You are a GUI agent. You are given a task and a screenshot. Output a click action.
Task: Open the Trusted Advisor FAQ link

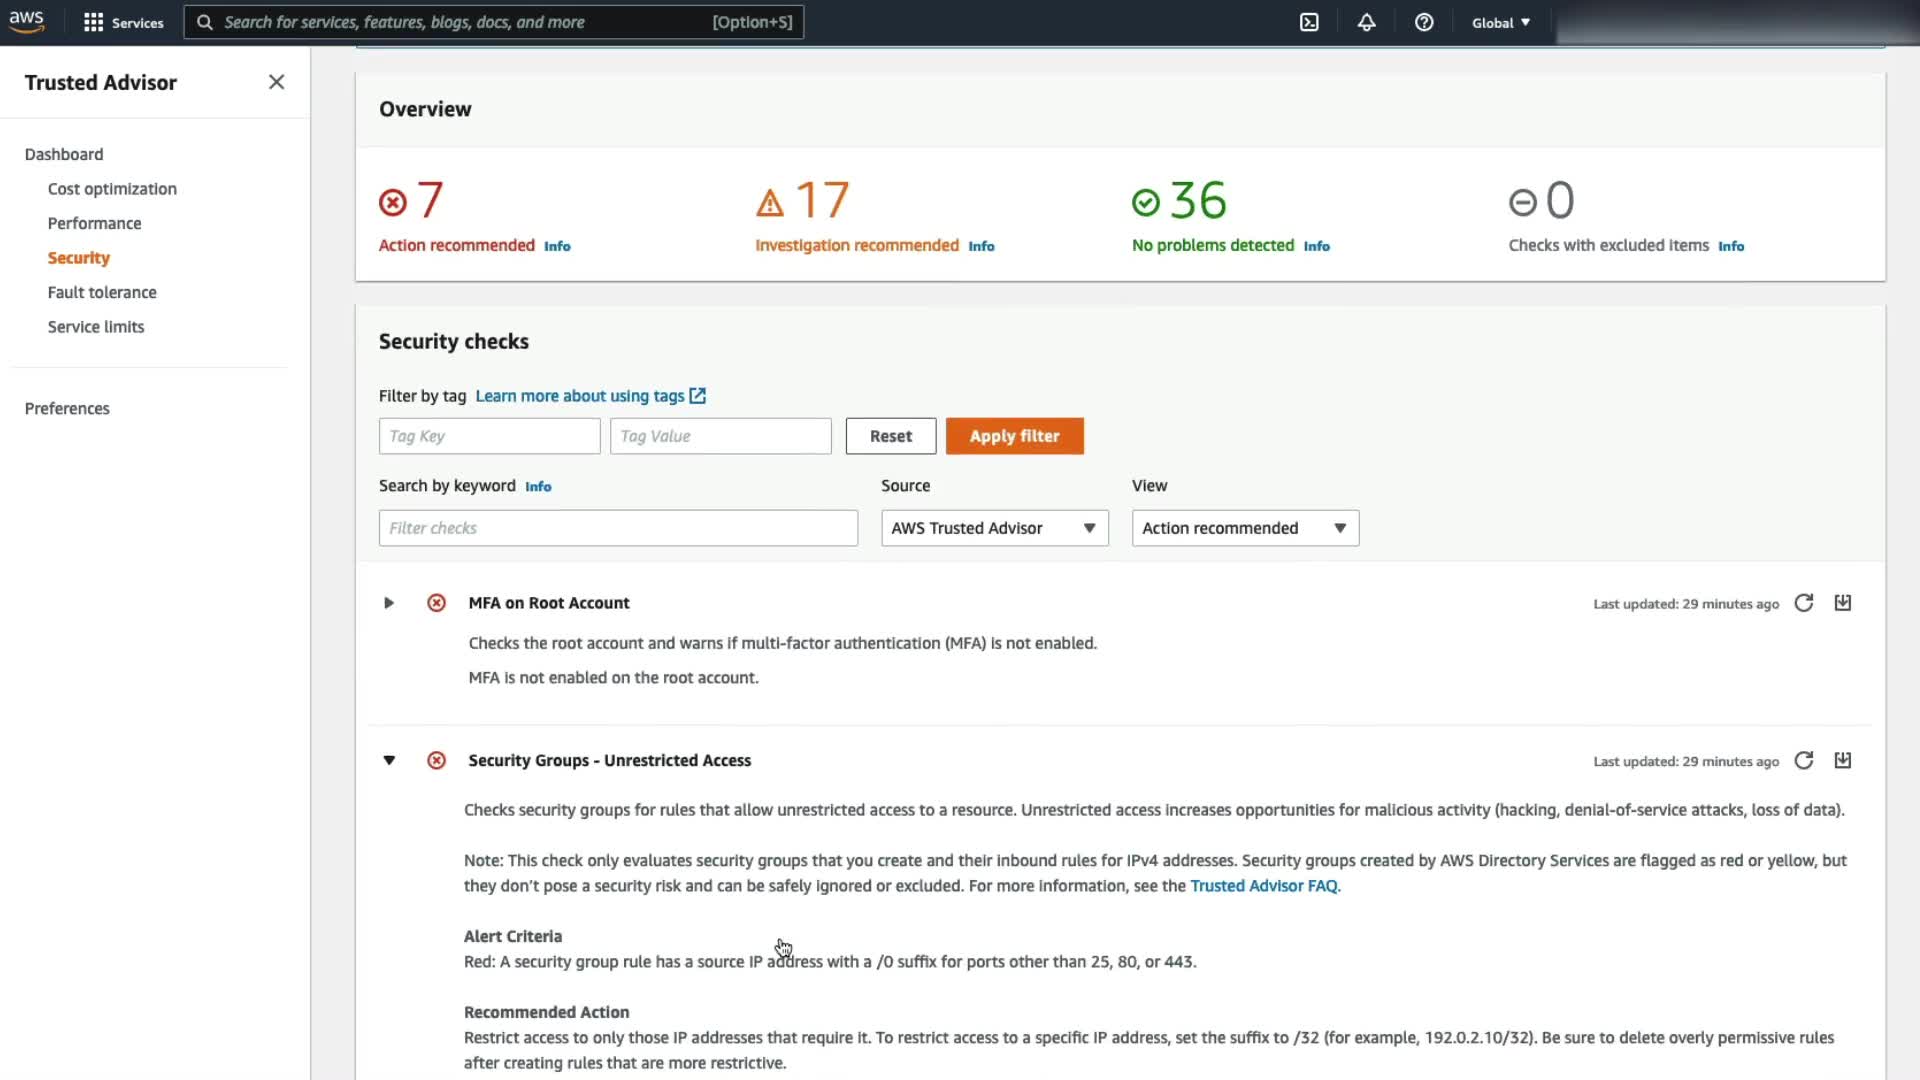(x=1263, y=886)
